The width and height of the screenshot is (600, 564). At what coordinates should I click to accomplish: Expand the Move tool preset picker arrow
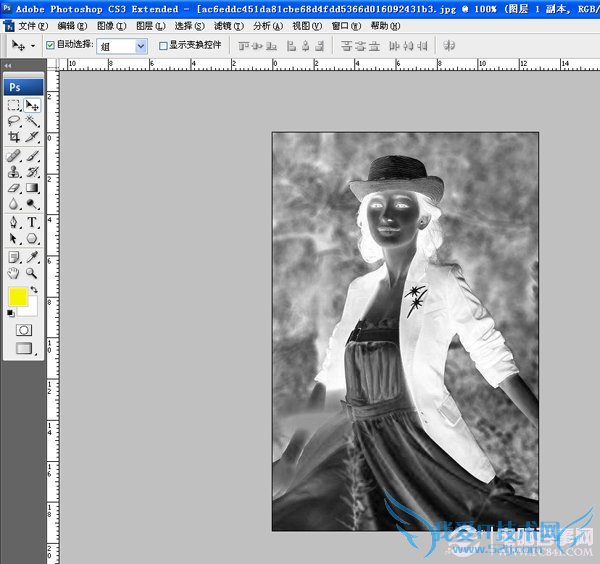coord(32,46)
